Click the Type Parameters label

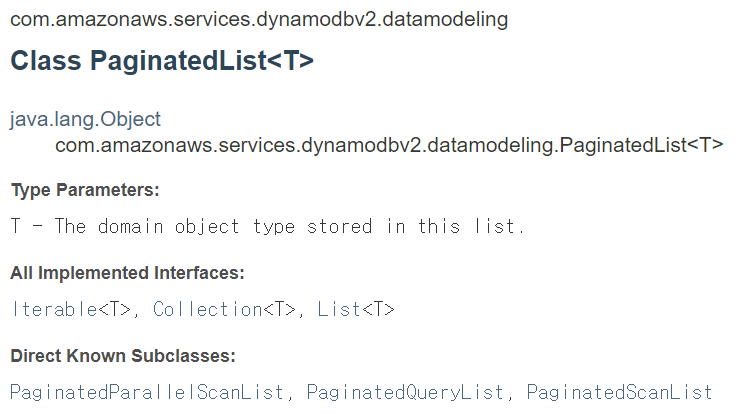pos(85,190)
